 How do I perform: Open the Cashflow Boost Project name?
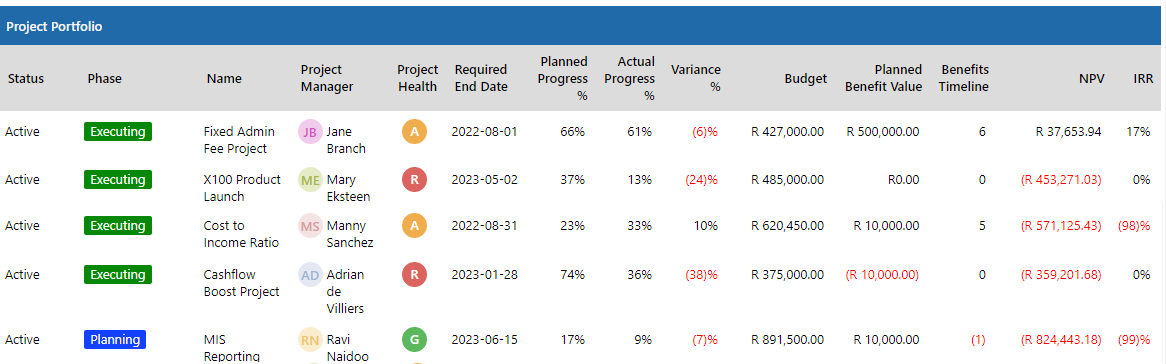[x=241, y=283]
